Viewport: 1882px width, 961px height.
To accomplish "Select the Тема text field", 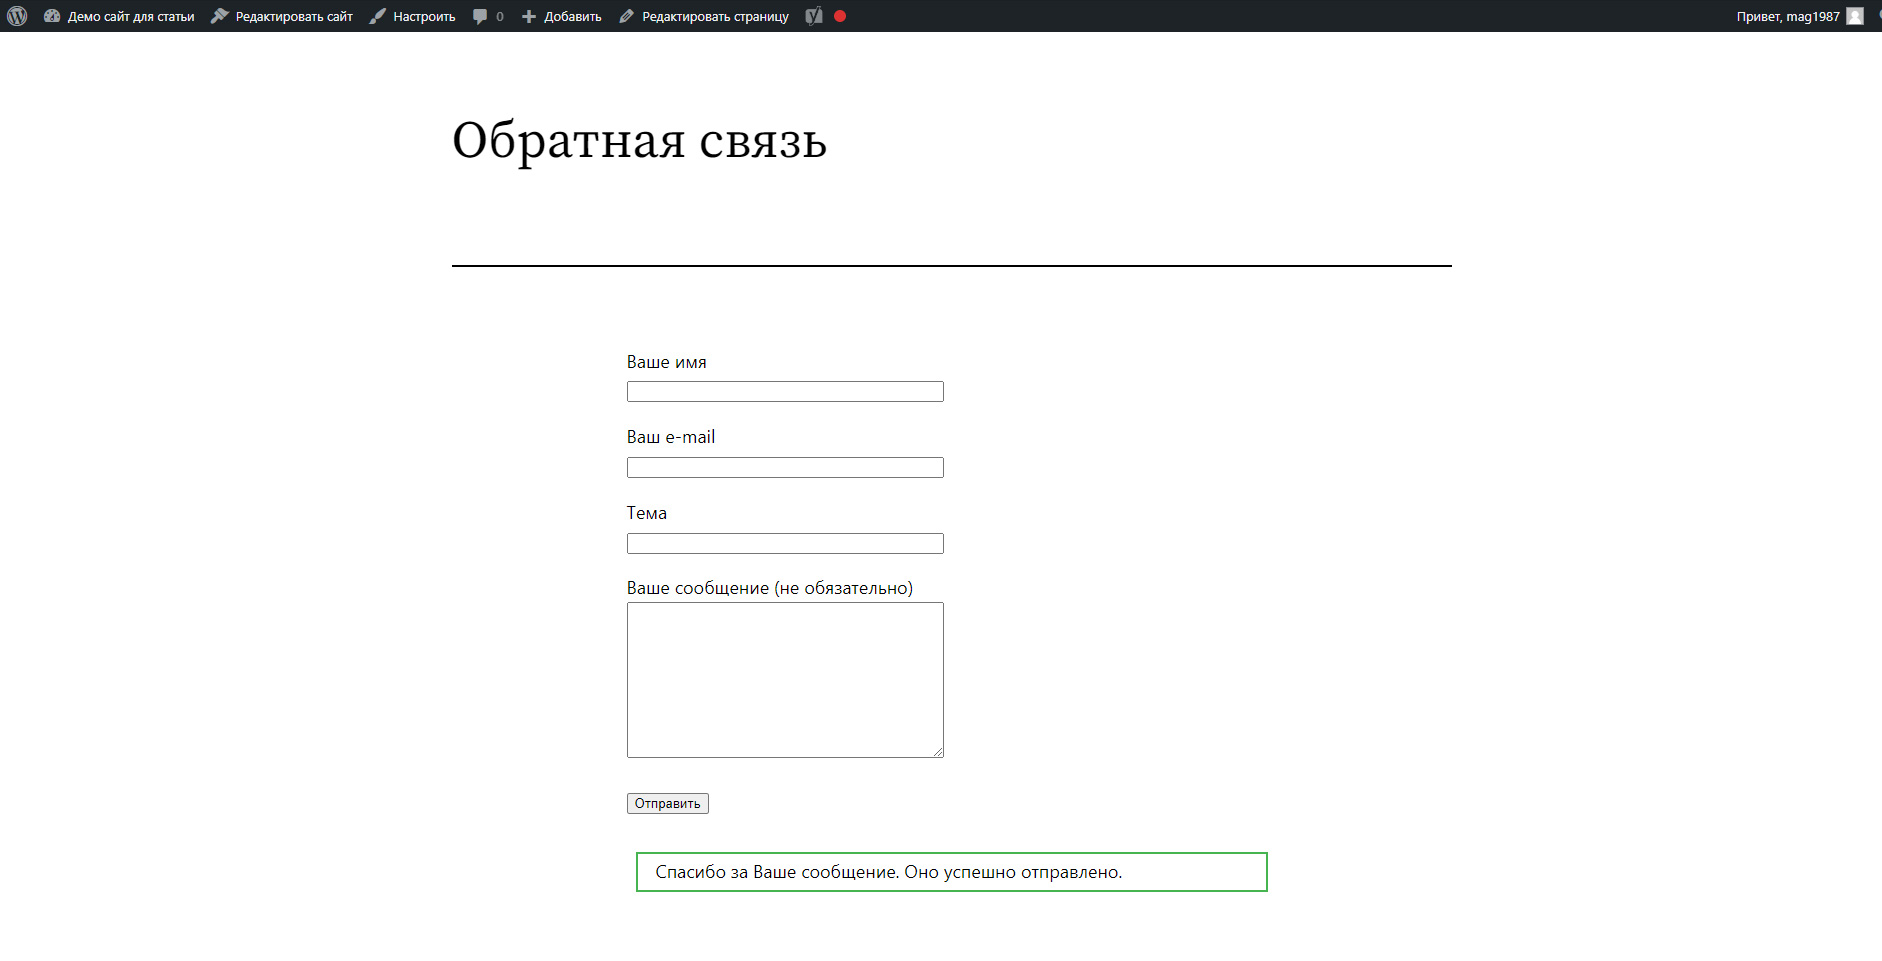I will pyautogui.click(x=785, y=544).
